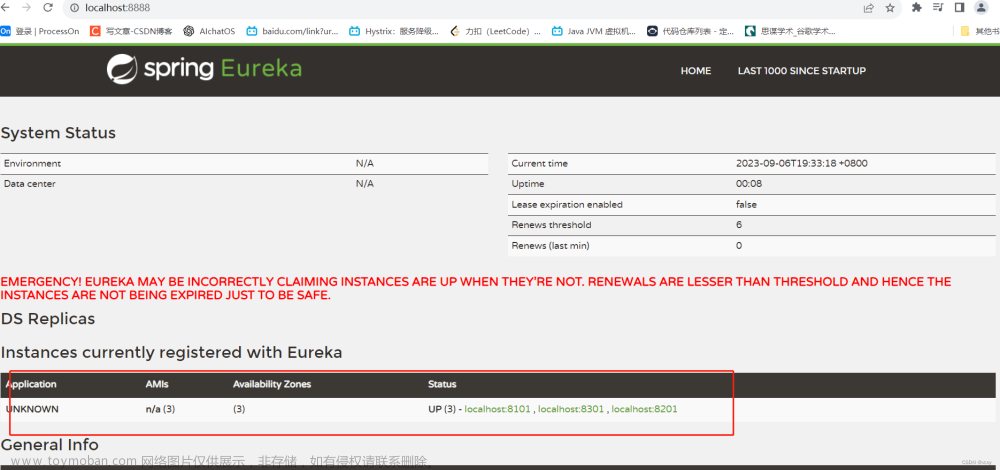
Task: Click the Environment row label
Action: pyautogui.click(x=33, y=163)
